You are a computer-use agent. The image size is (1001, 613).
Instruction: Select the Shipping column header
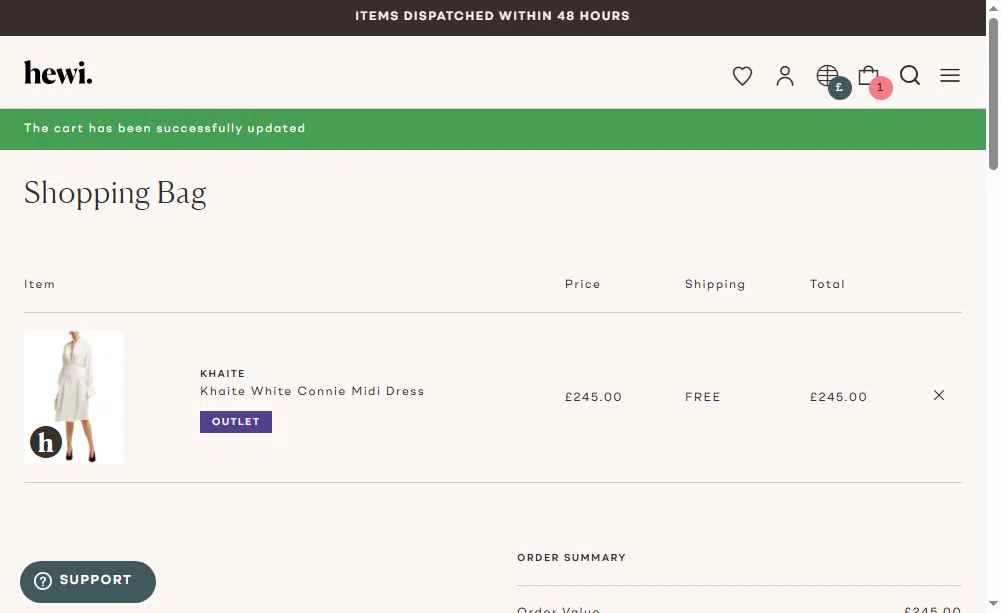[x=715, y=284]
